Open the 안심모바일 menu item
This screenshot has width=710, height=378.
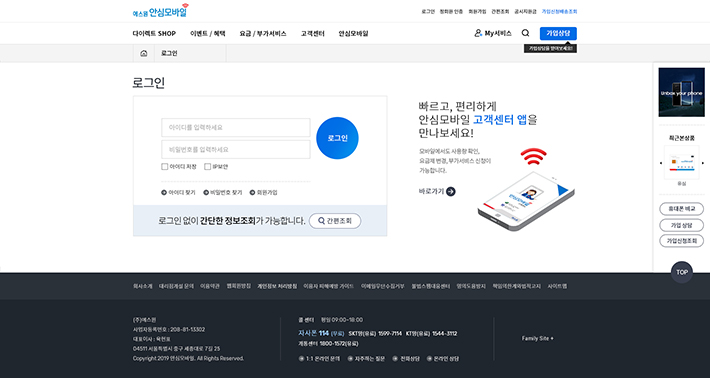pos(354,33)
